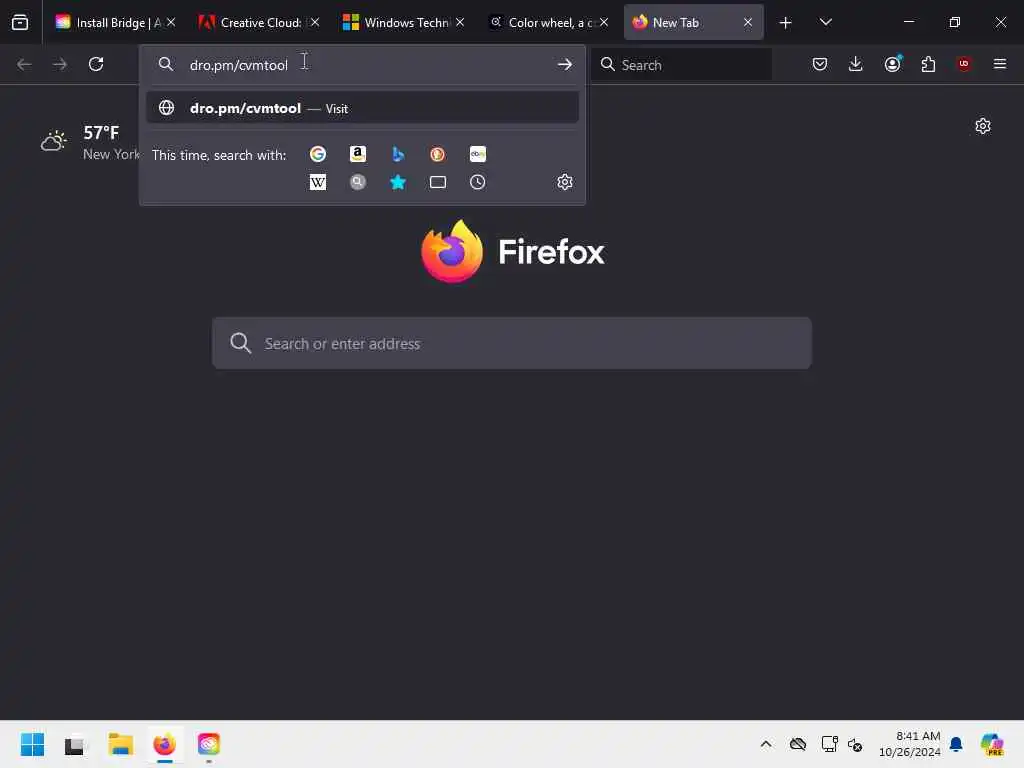1024x768 pixels.
Task: Close the Install Bridge tab
Action: pos(171,22)
